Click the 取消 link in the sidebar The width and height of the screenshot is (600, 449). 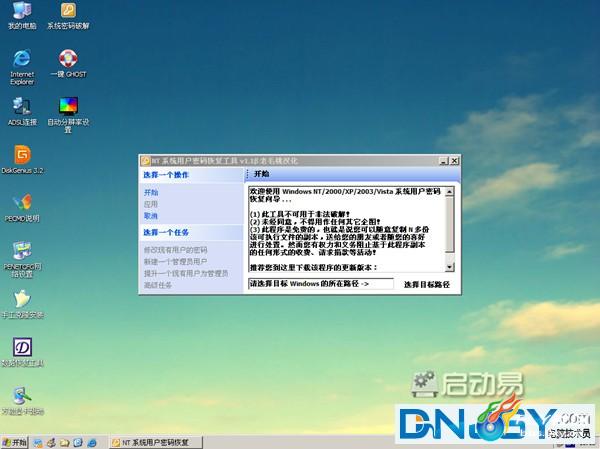coord(151,216)
